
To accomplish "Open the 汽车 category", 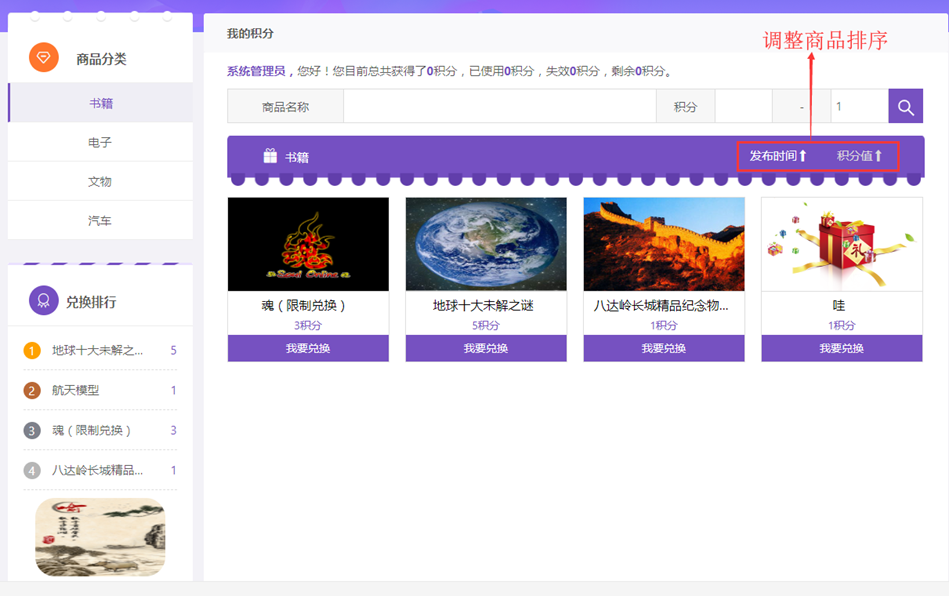I will click(100, 220).
